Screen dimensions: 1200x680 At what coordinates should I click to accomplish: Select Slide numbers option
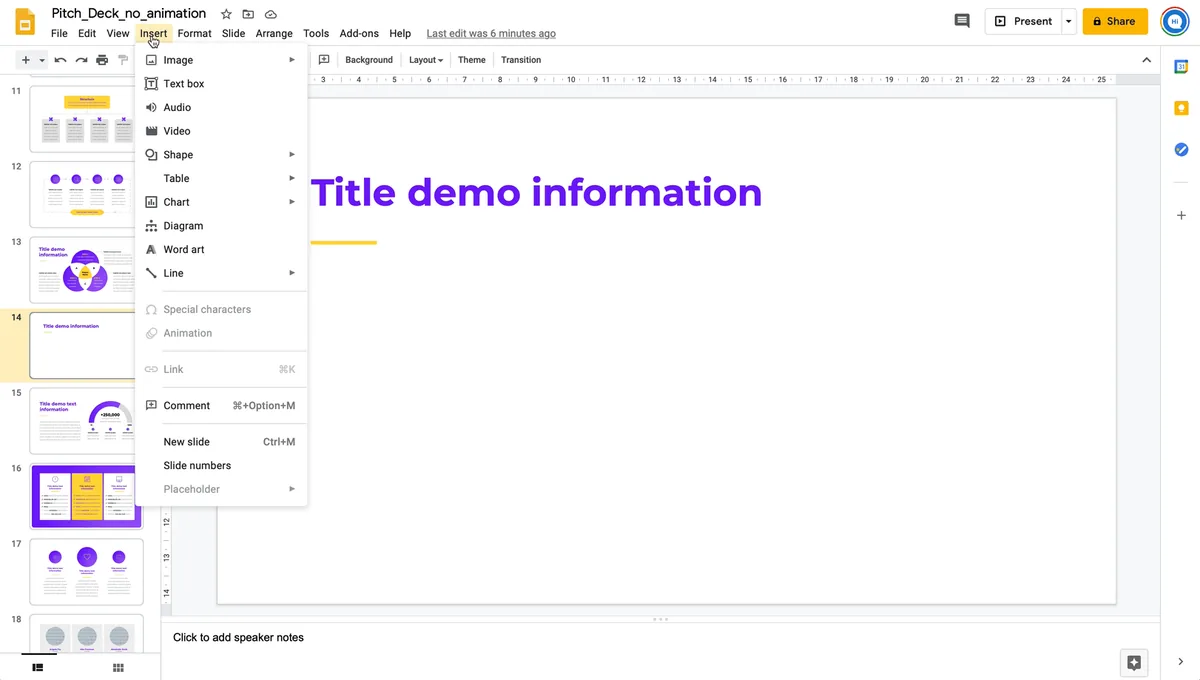(x=221, y=465)
